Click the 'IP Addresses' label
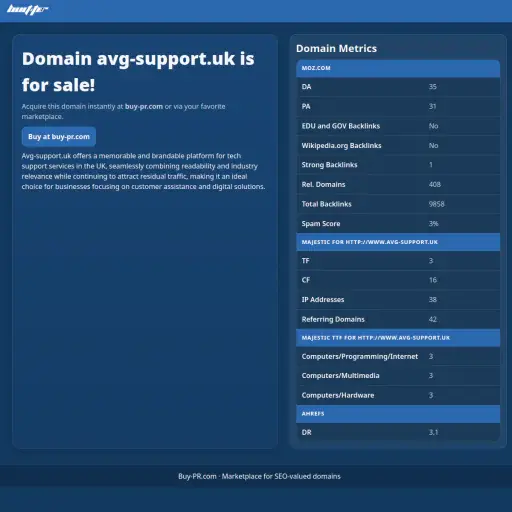 323,300
